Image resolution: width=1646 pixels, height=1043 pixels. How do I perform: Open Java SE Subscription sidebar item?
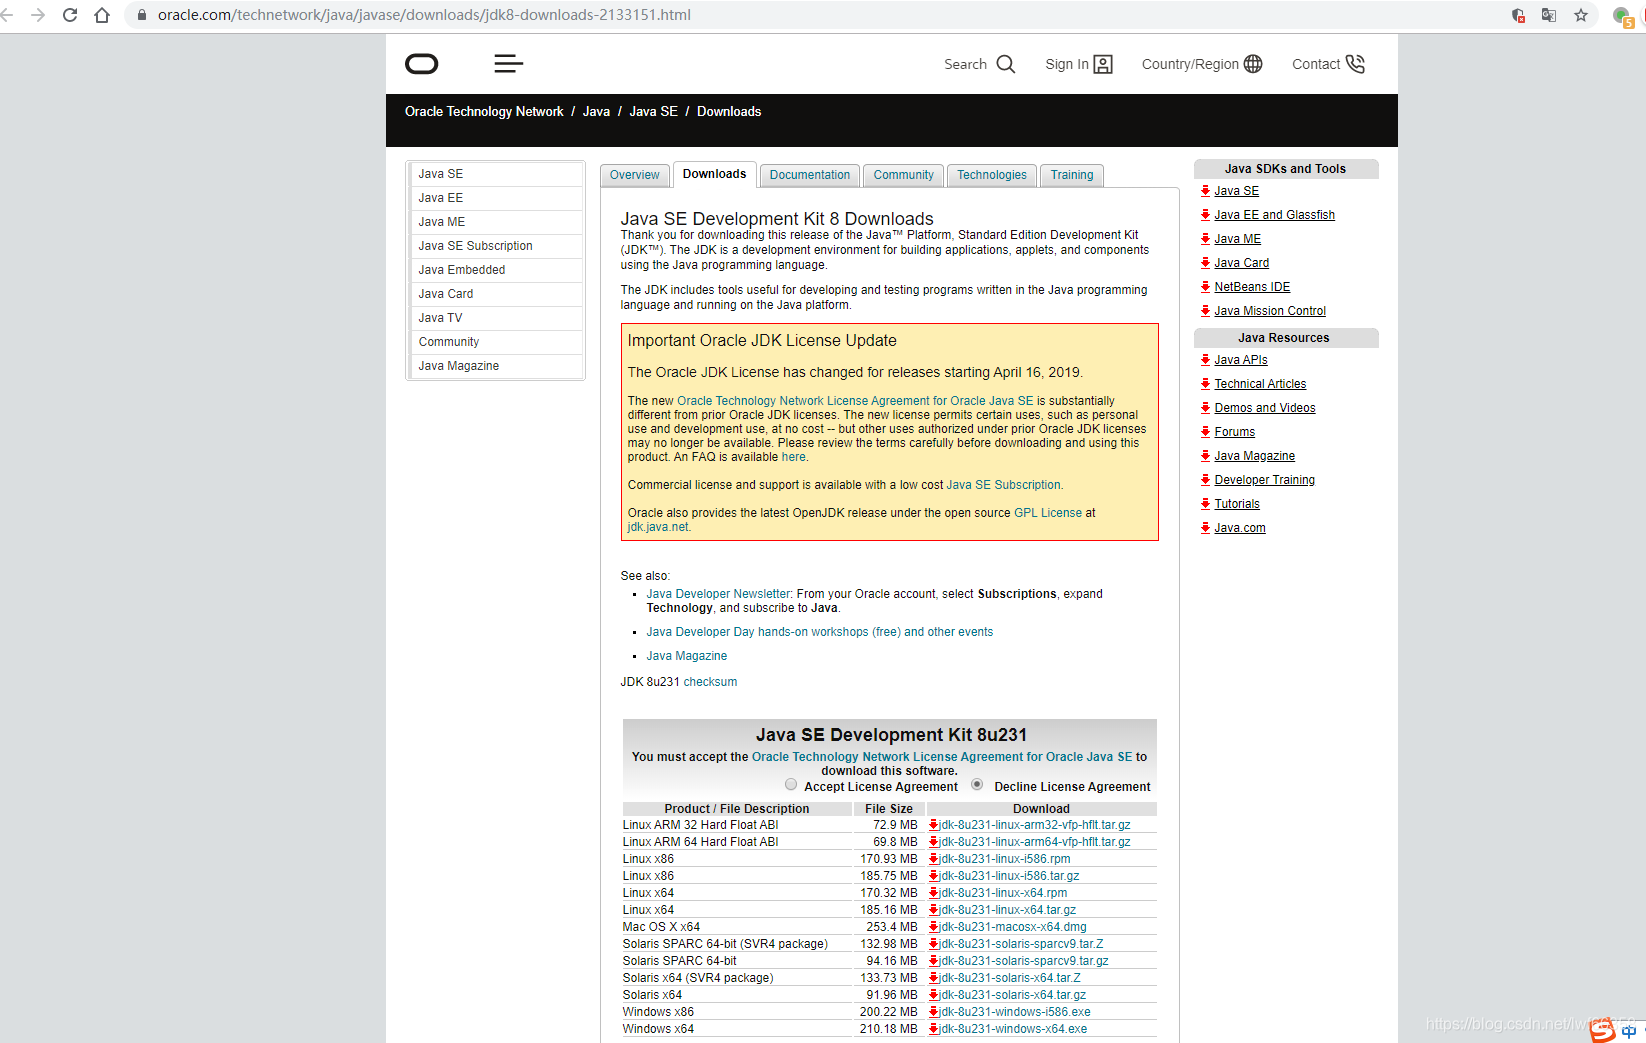(497, 246)
